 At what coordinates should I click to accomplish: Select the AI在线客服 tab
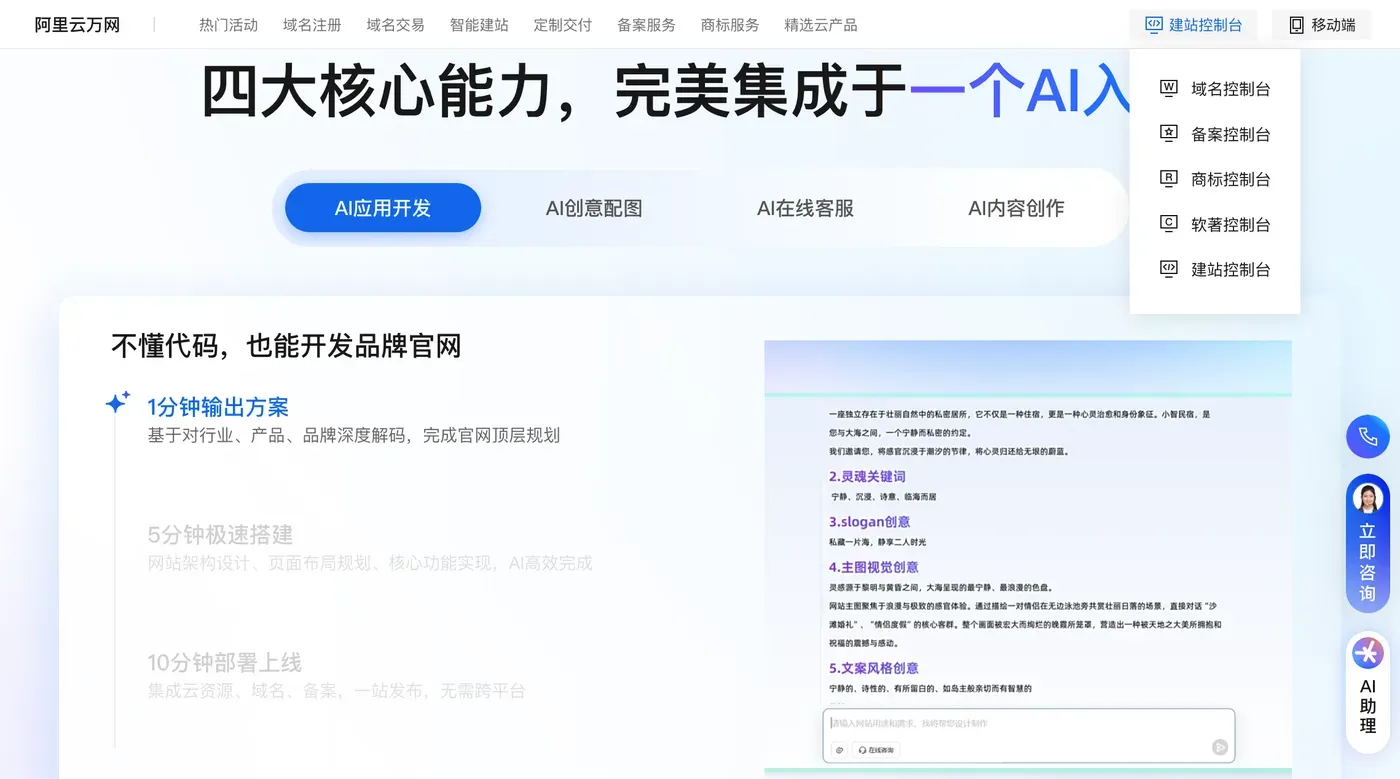(804, 208)
